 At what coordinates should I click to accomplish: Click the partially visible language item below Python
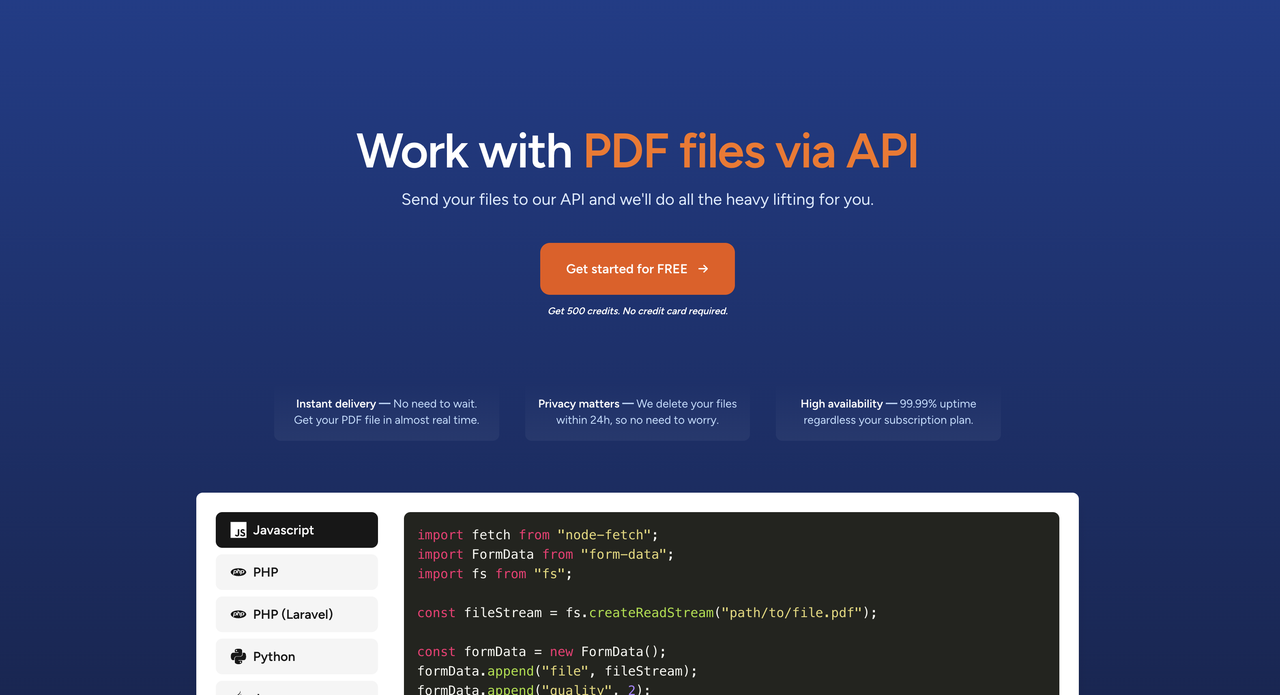[296, 690]
